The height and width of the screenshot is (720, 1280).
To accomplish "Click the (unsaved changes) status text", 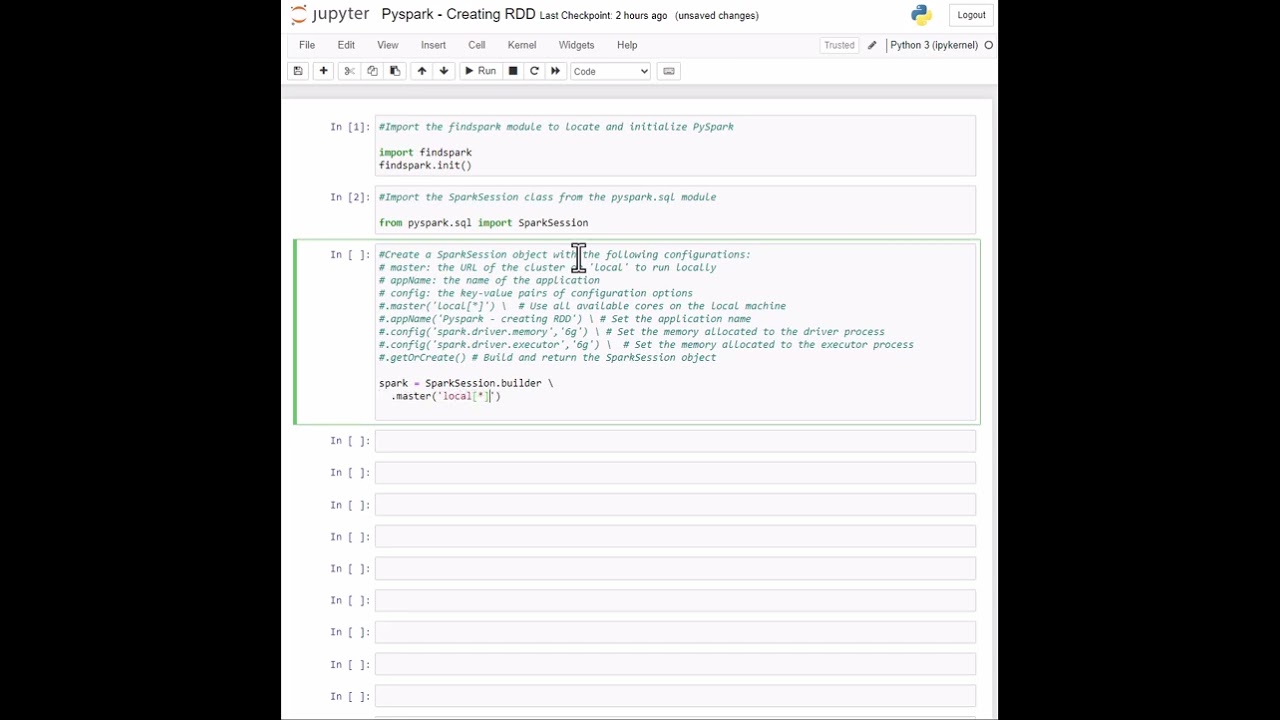I will 717,16.
